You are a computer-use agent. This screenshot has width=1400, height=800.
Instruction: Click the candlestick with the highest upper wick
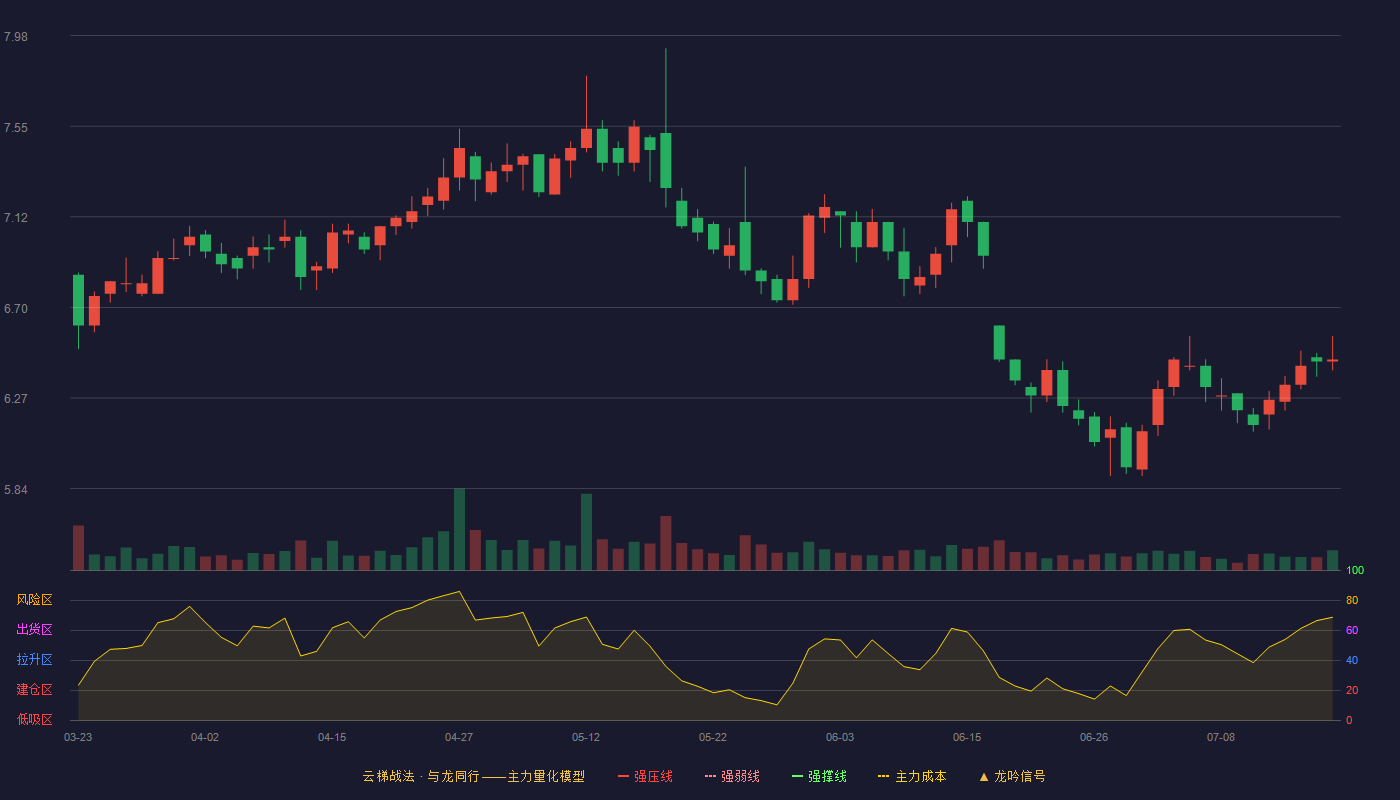665,160
